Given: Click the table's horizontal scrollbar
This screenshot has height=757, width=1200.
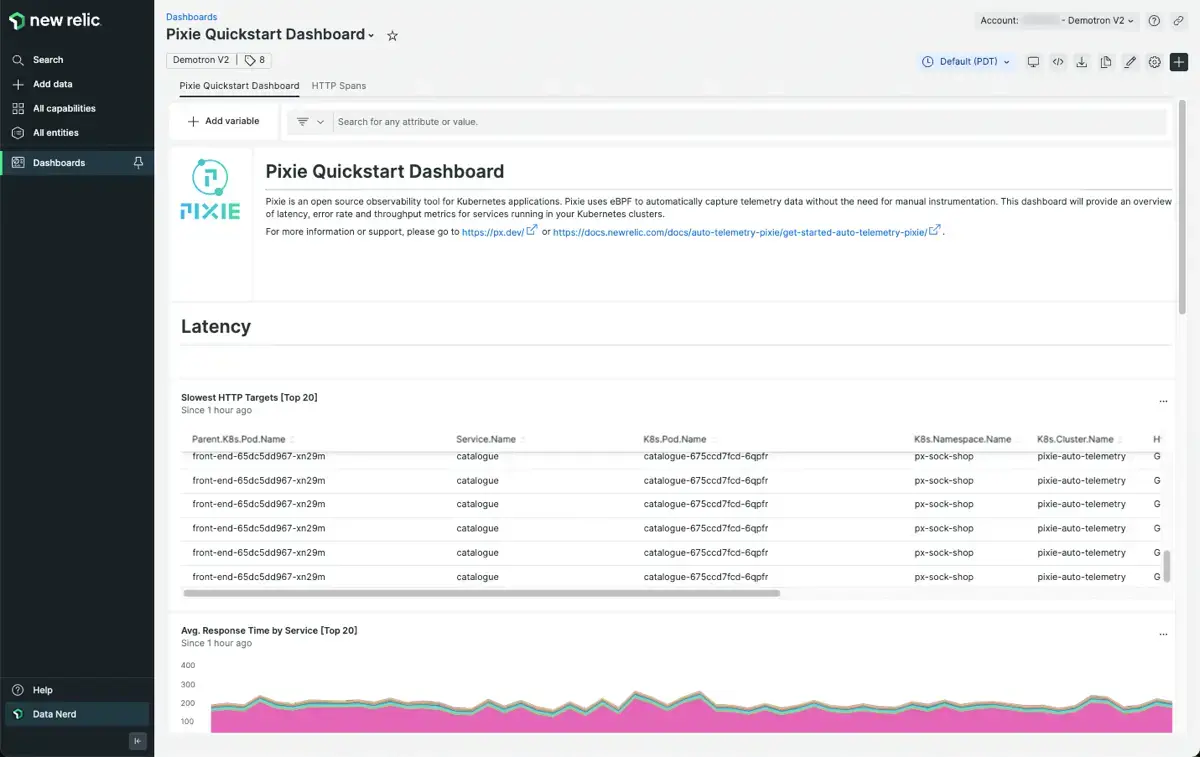Looking at the screenshot, I should point(481,593).
